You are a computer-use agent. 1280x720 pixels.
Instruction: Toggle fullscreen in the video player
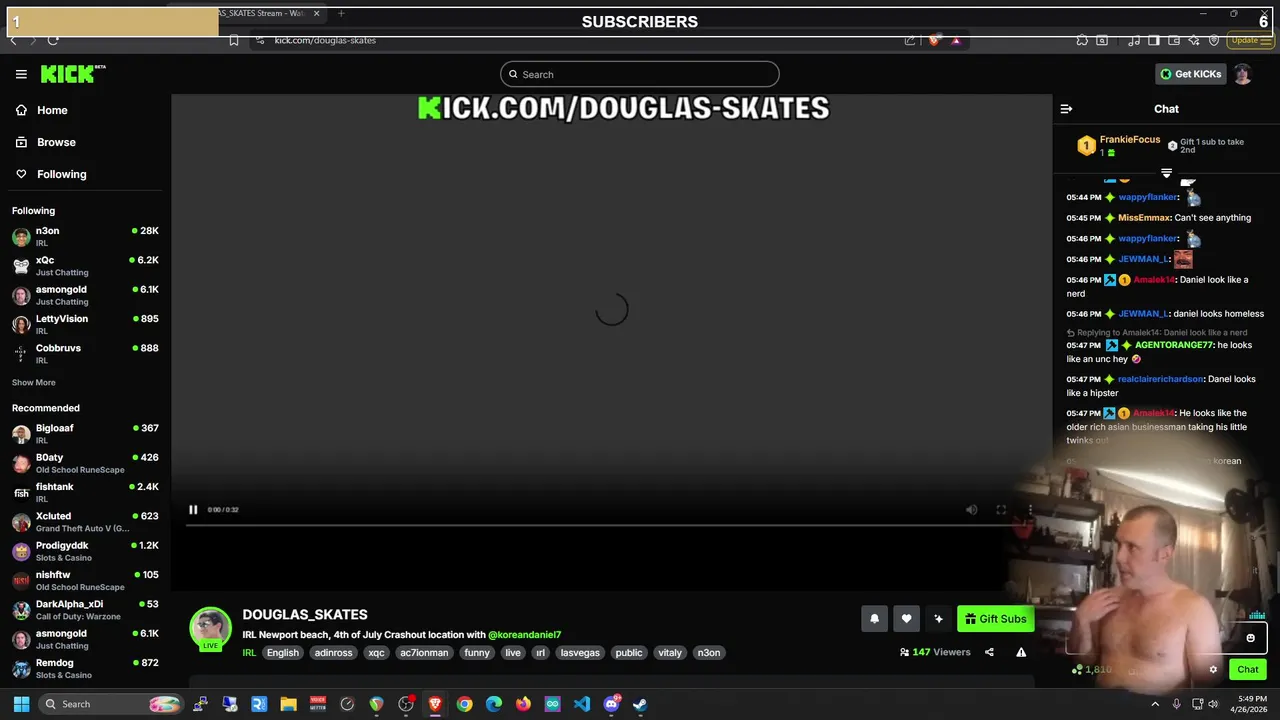(1001, 510)
